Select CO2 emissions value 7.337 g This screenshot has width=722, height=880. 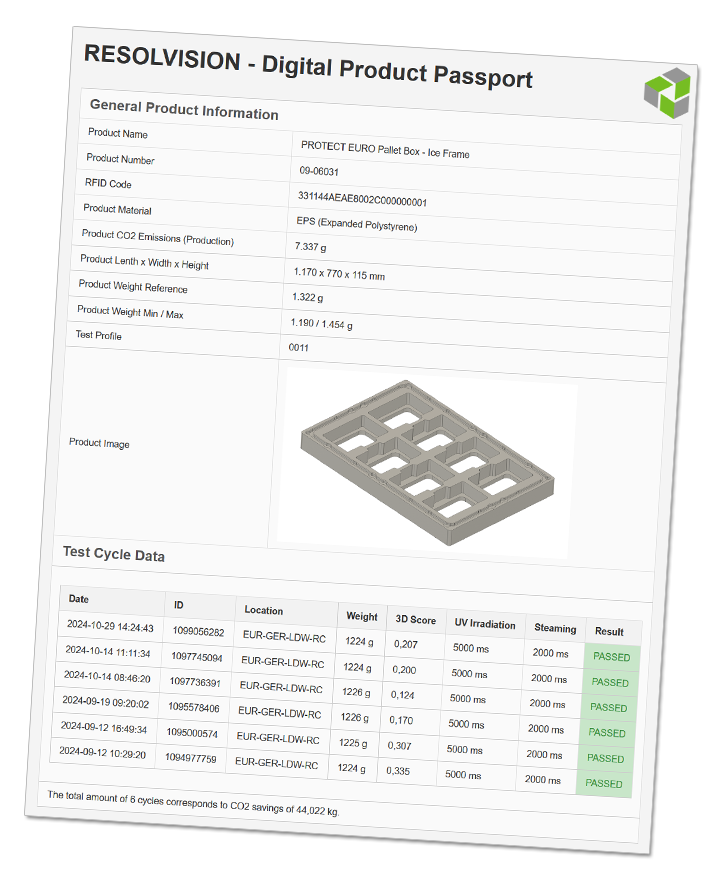tap(310, 246)
